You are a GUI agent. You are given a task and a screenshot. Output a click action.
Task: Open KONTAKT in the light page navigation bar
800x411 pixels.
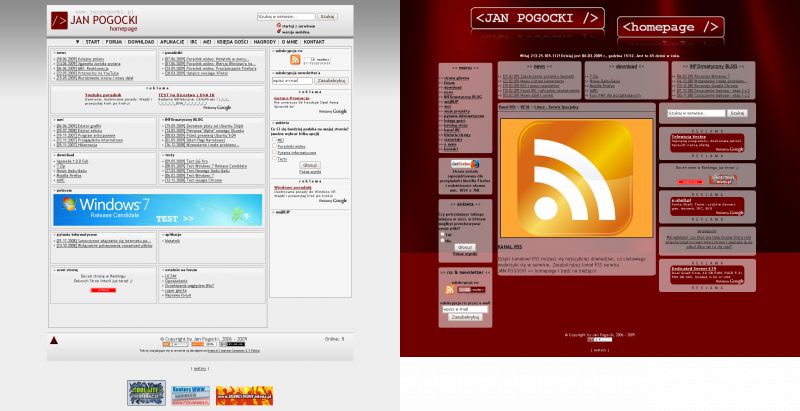314,42
